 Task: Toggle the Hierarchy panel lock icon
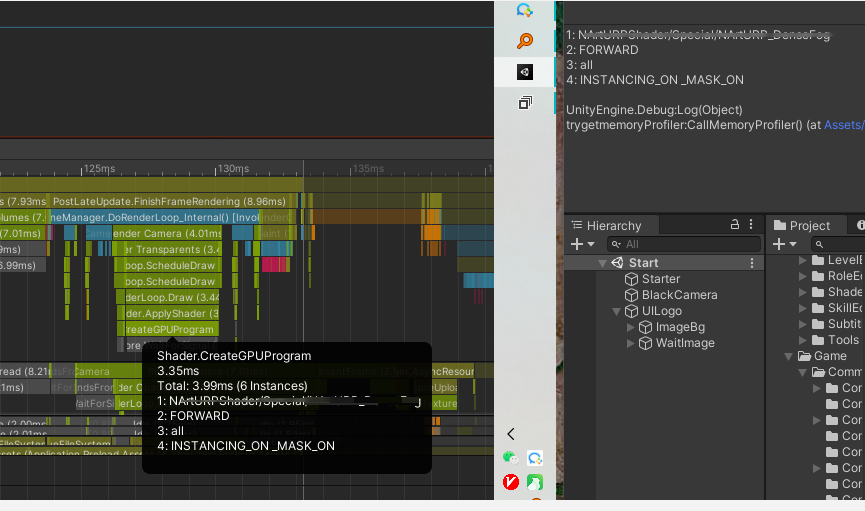pos(735,224)
